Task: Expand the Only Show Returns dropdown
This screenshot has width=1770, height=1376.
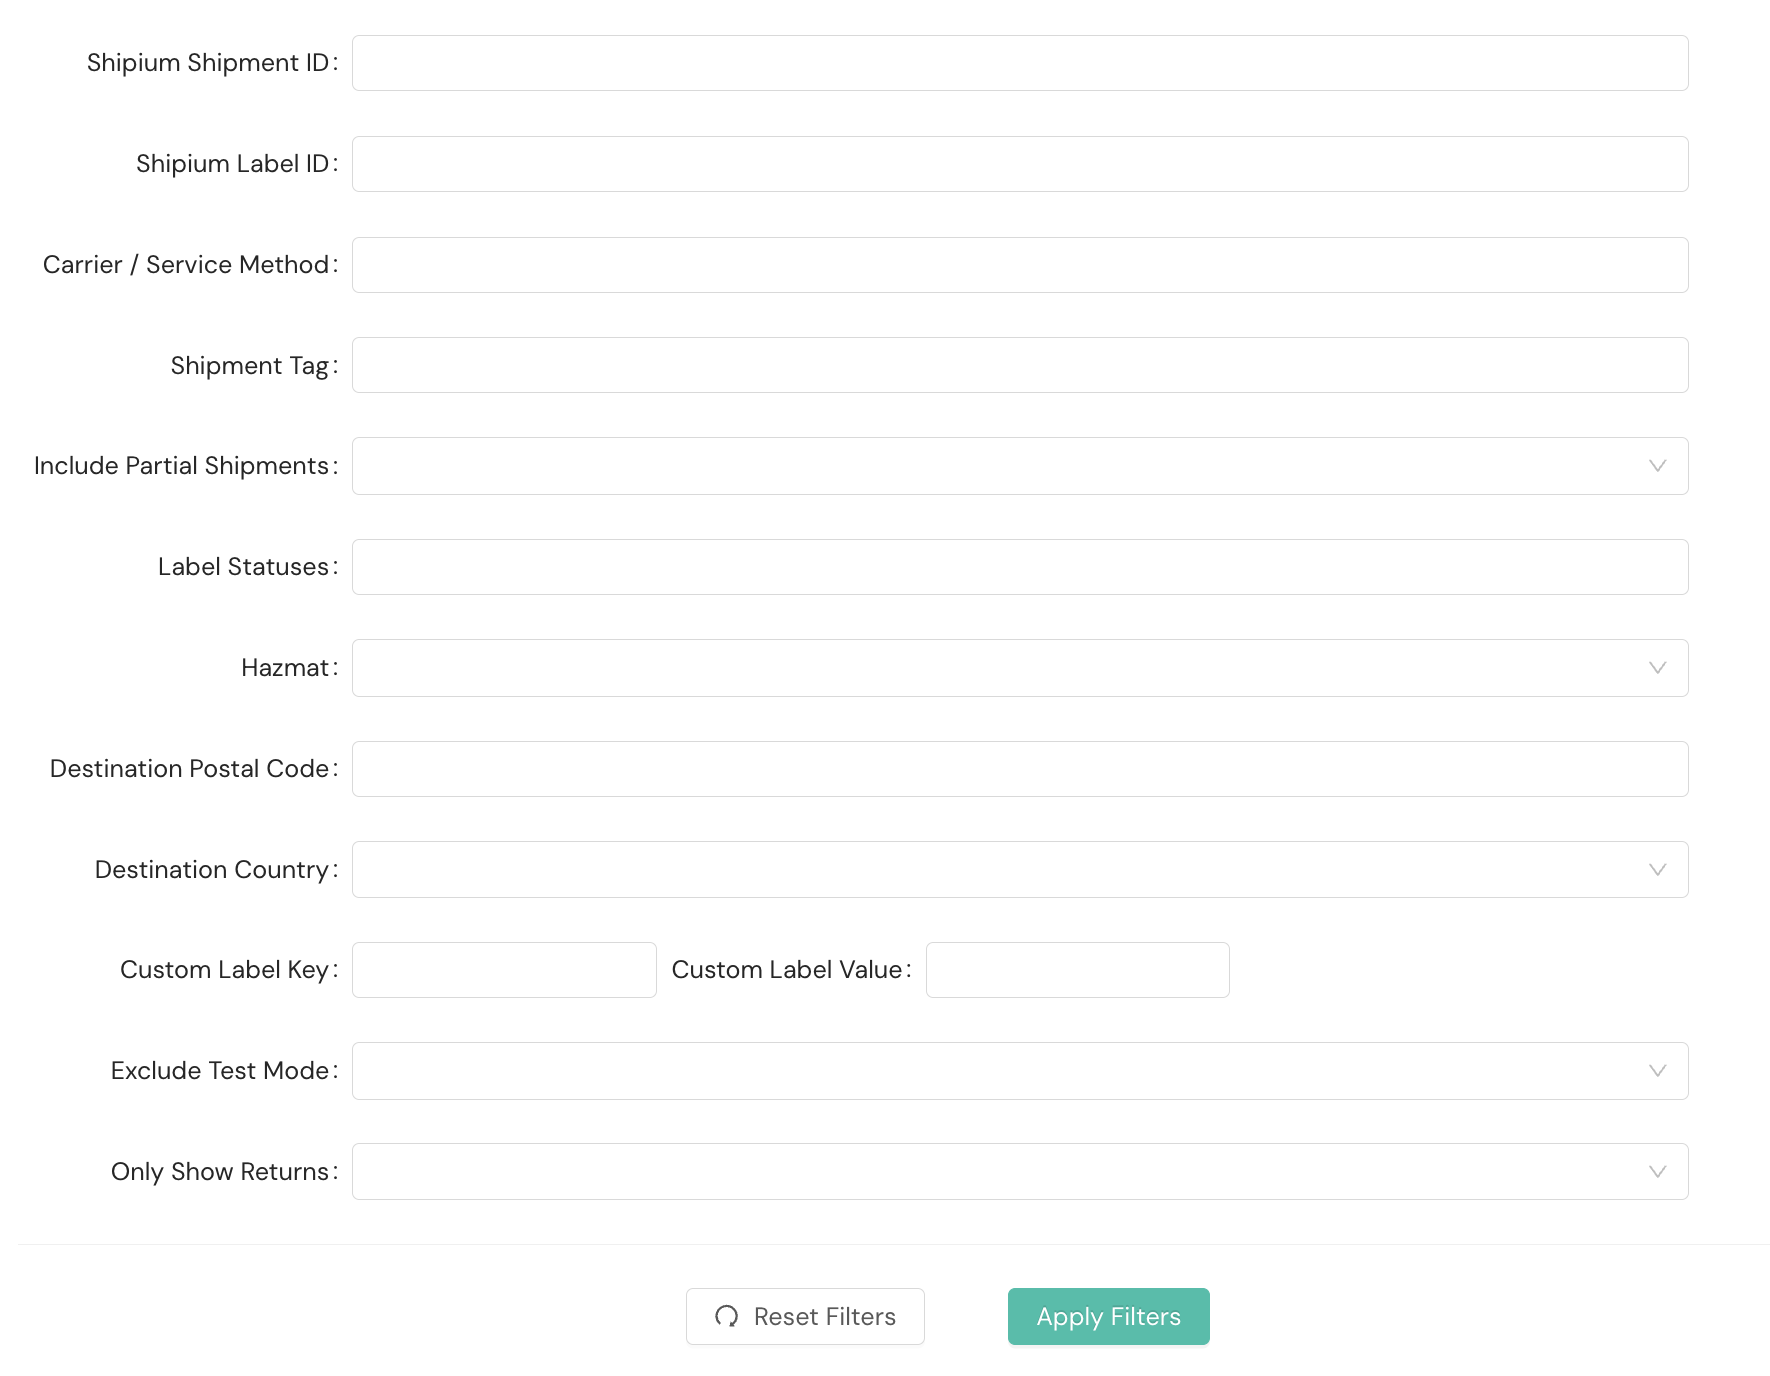Action: [1020, 1172]
